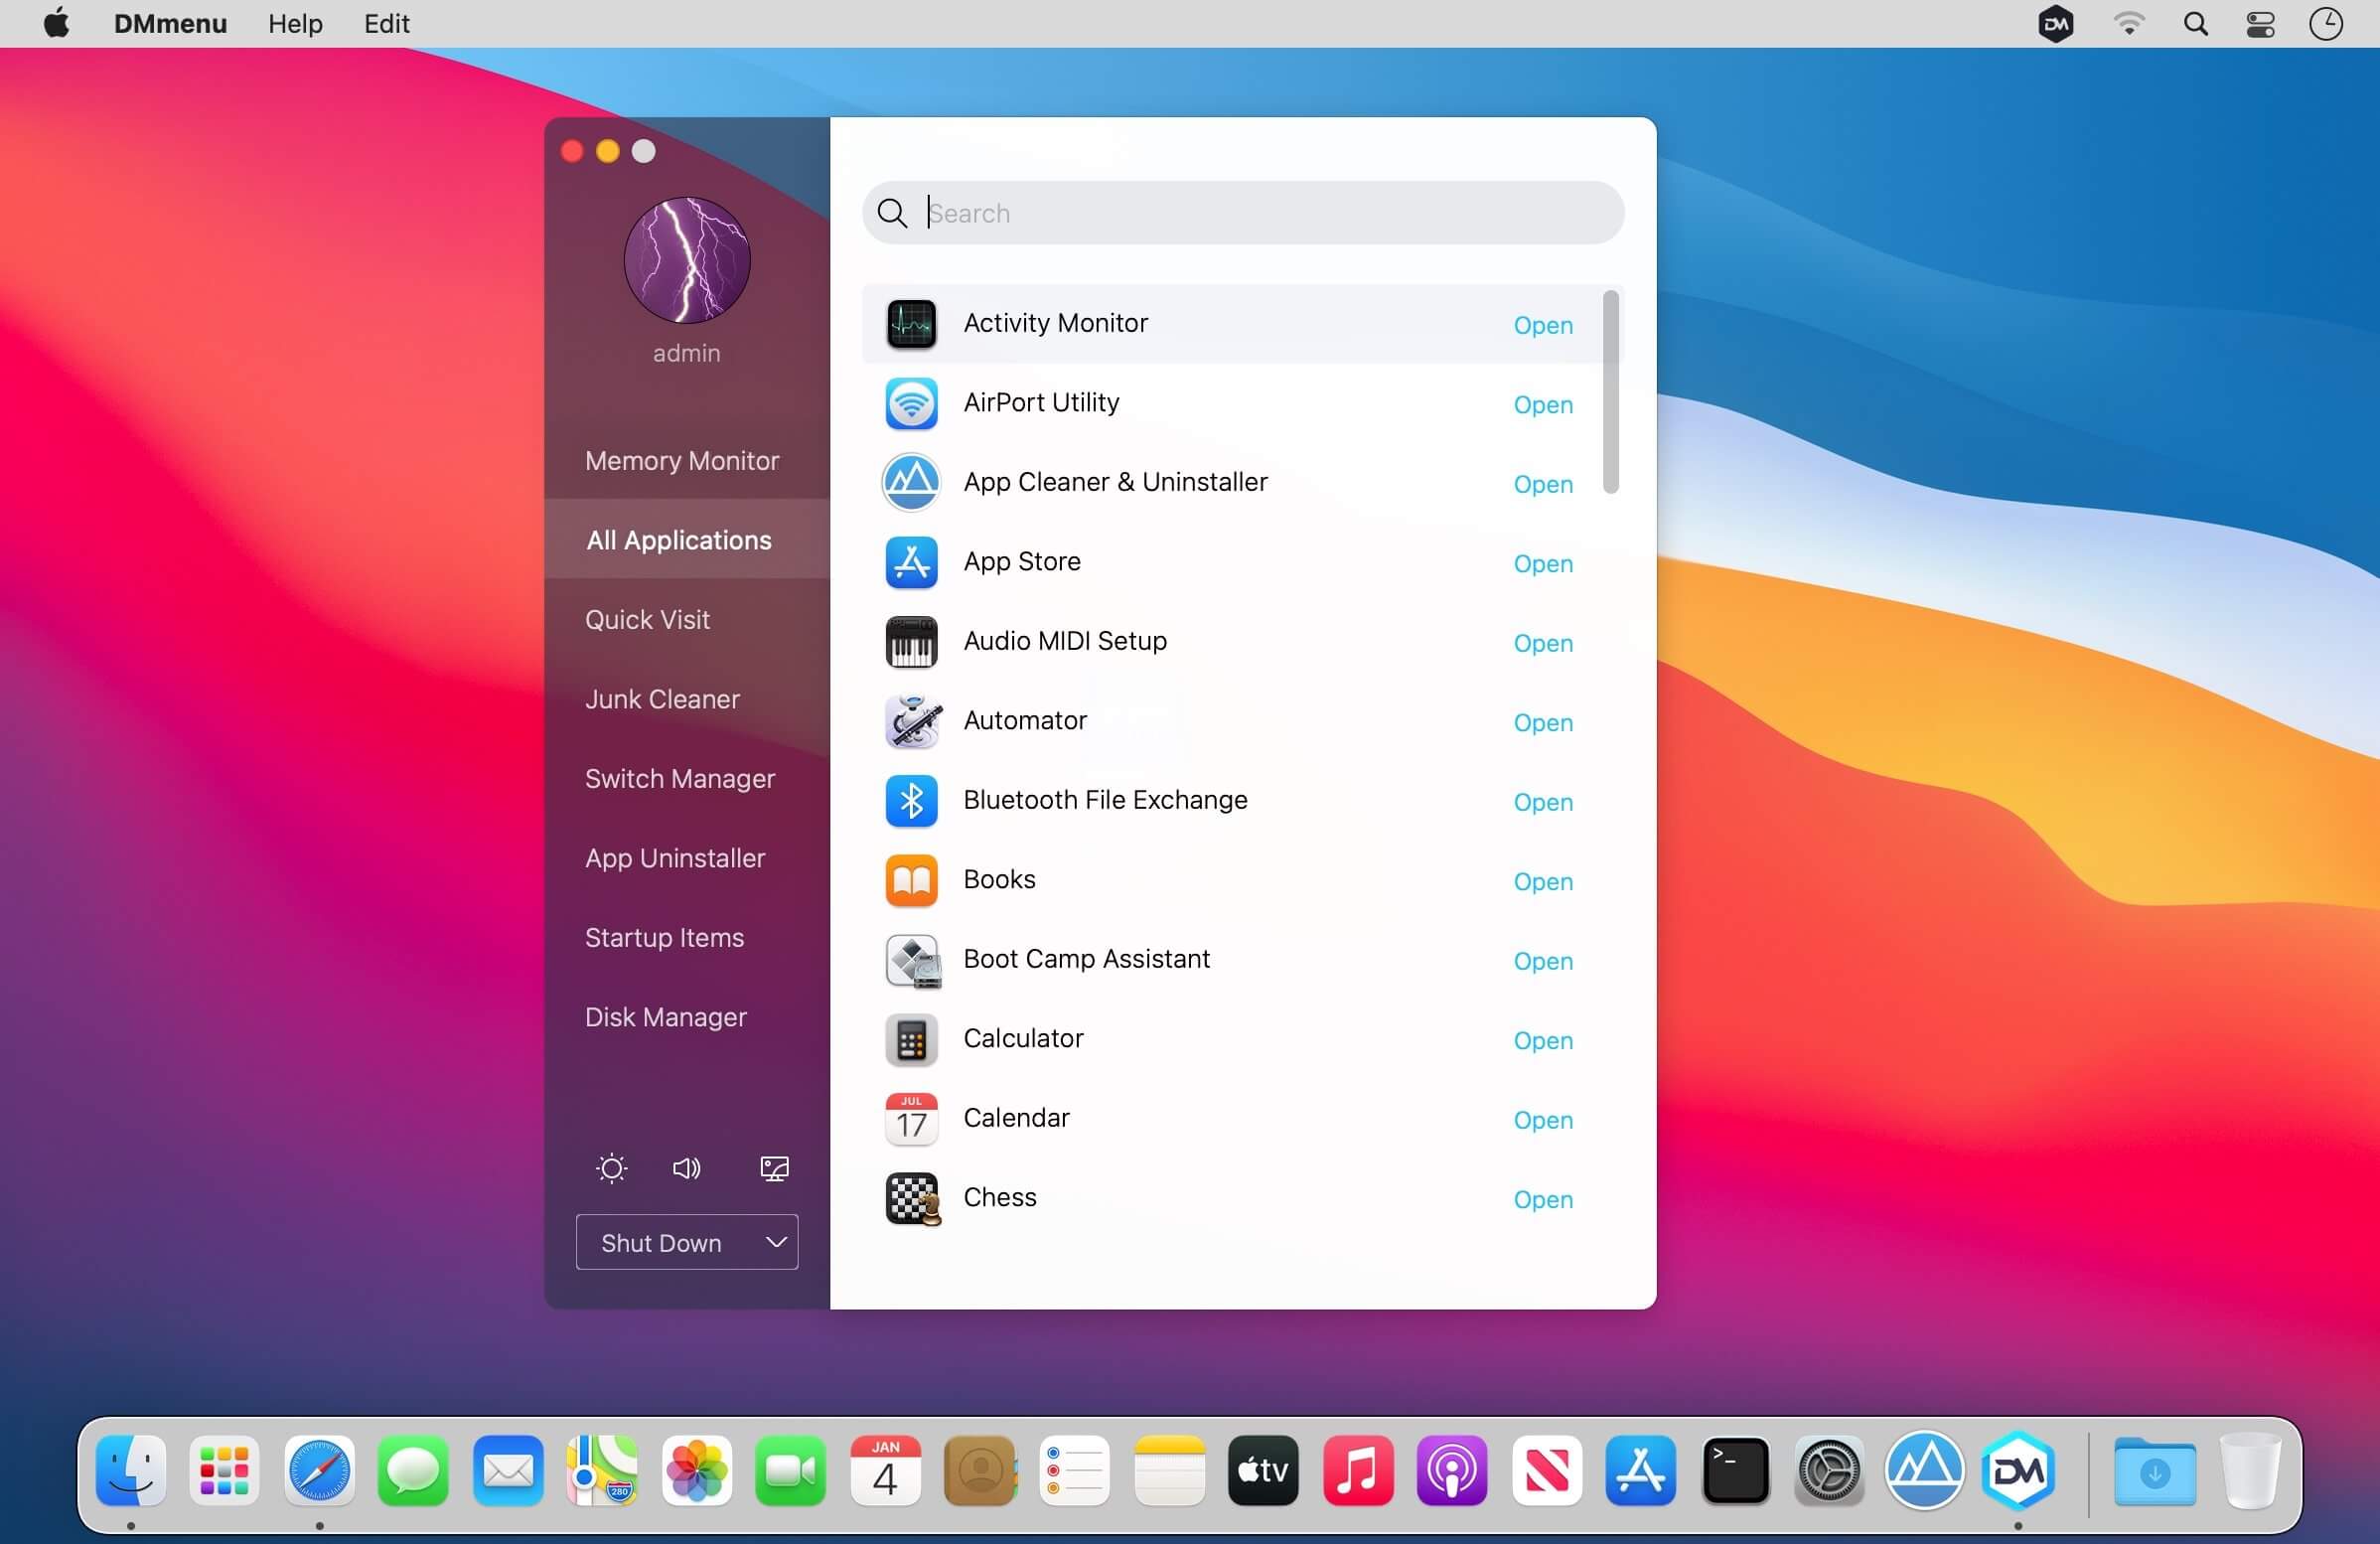Click the AirPort Utility app icon

tap(911, 404)
